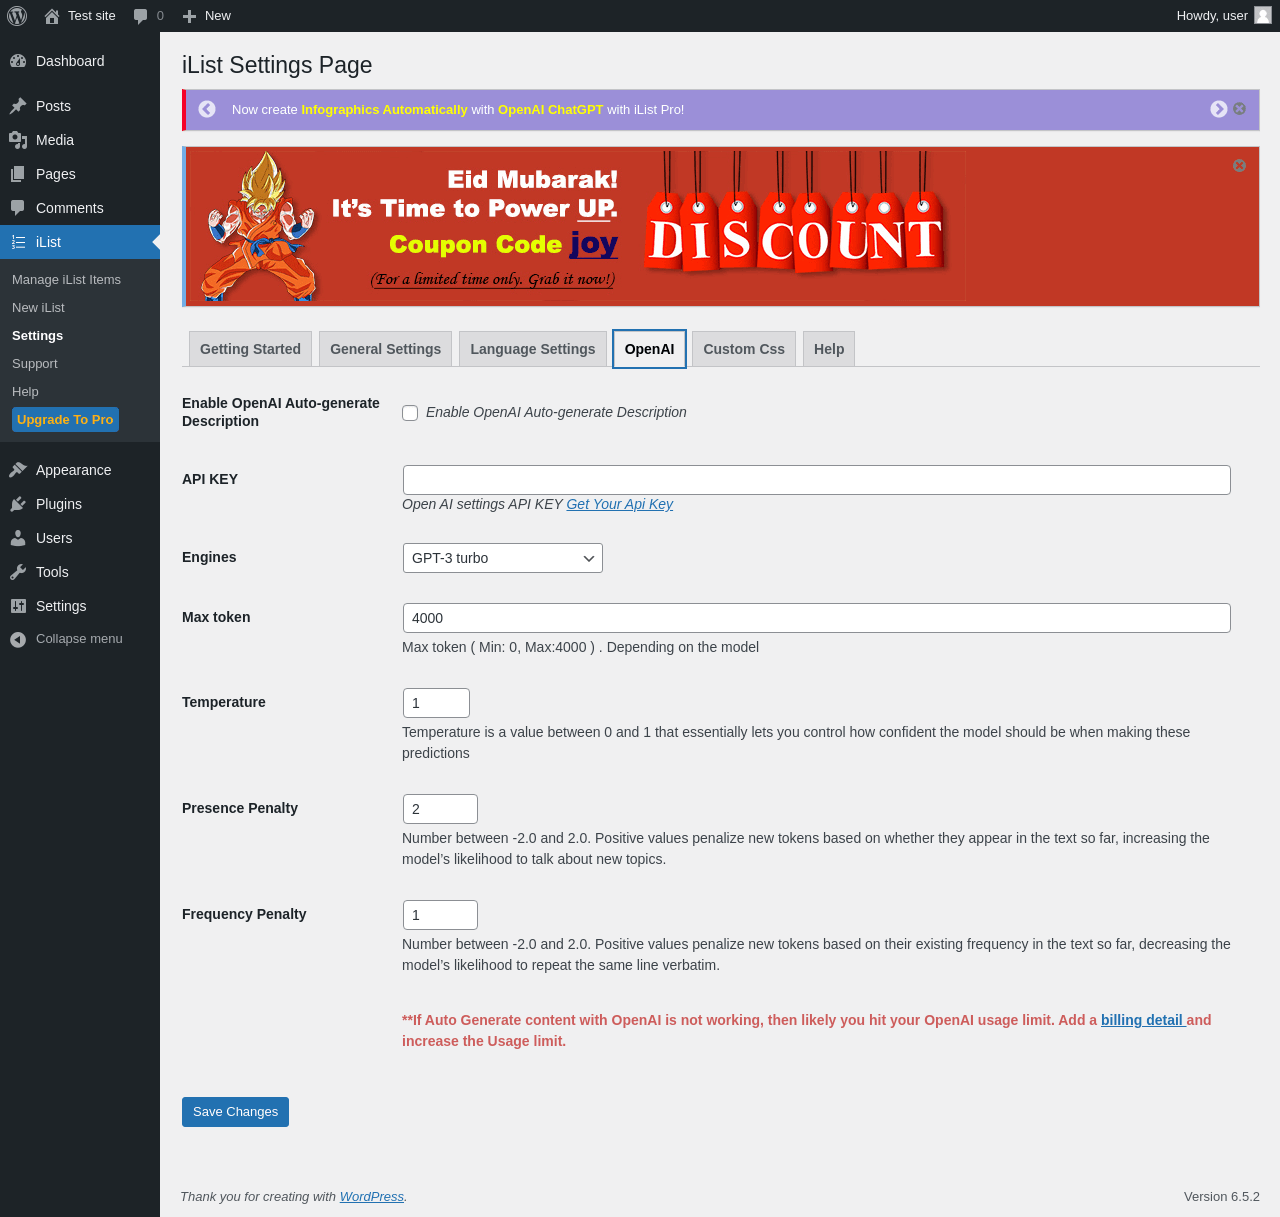The width and height of the screenshot is (1280, 1217).
Task: Open Help in iList submenu
Action: pyautogui.click(x=25, y=392)
